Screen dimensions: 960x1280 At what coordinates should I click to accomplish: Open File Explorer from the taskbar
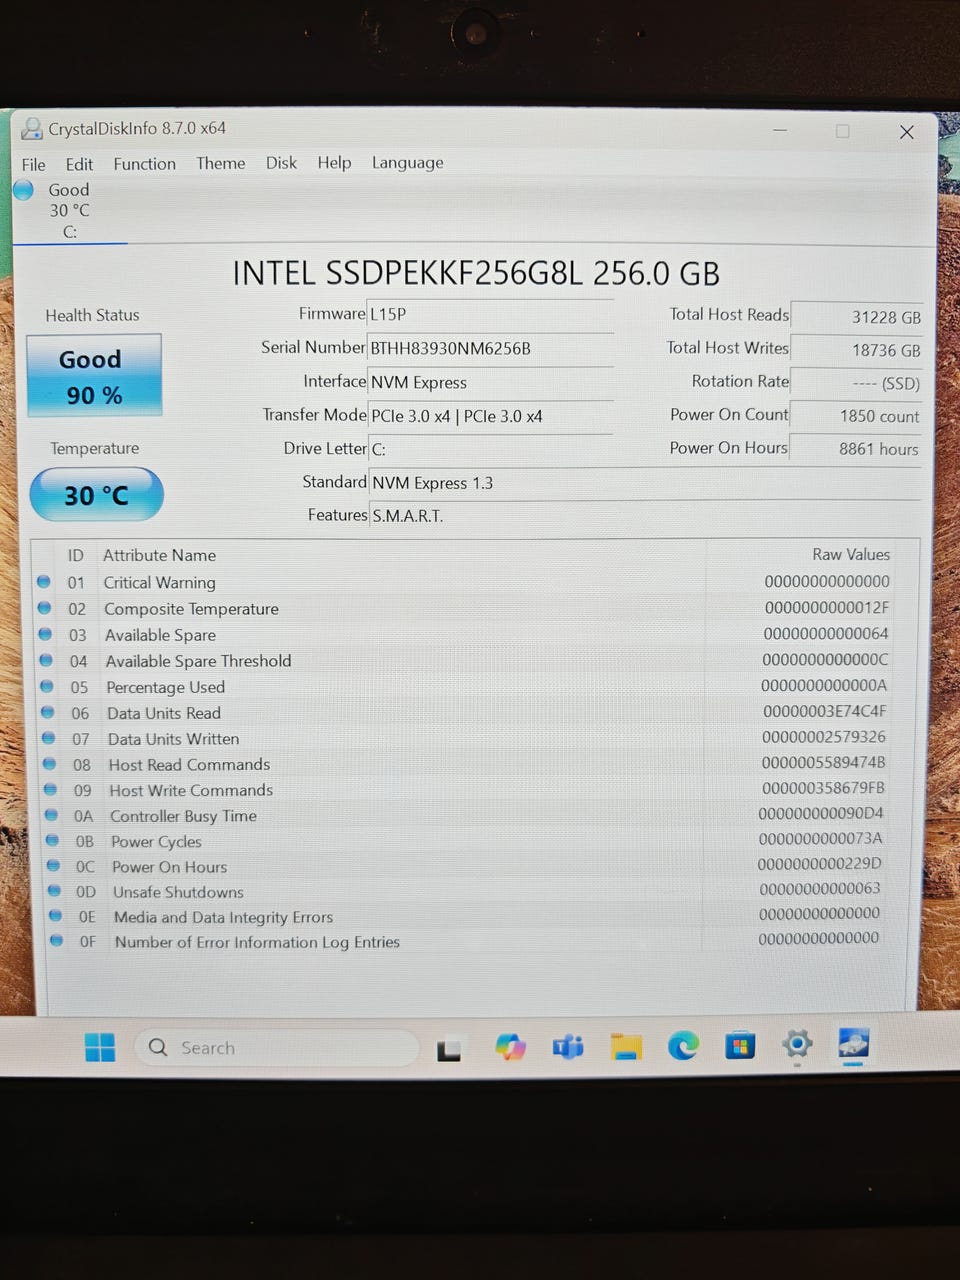626,1046
